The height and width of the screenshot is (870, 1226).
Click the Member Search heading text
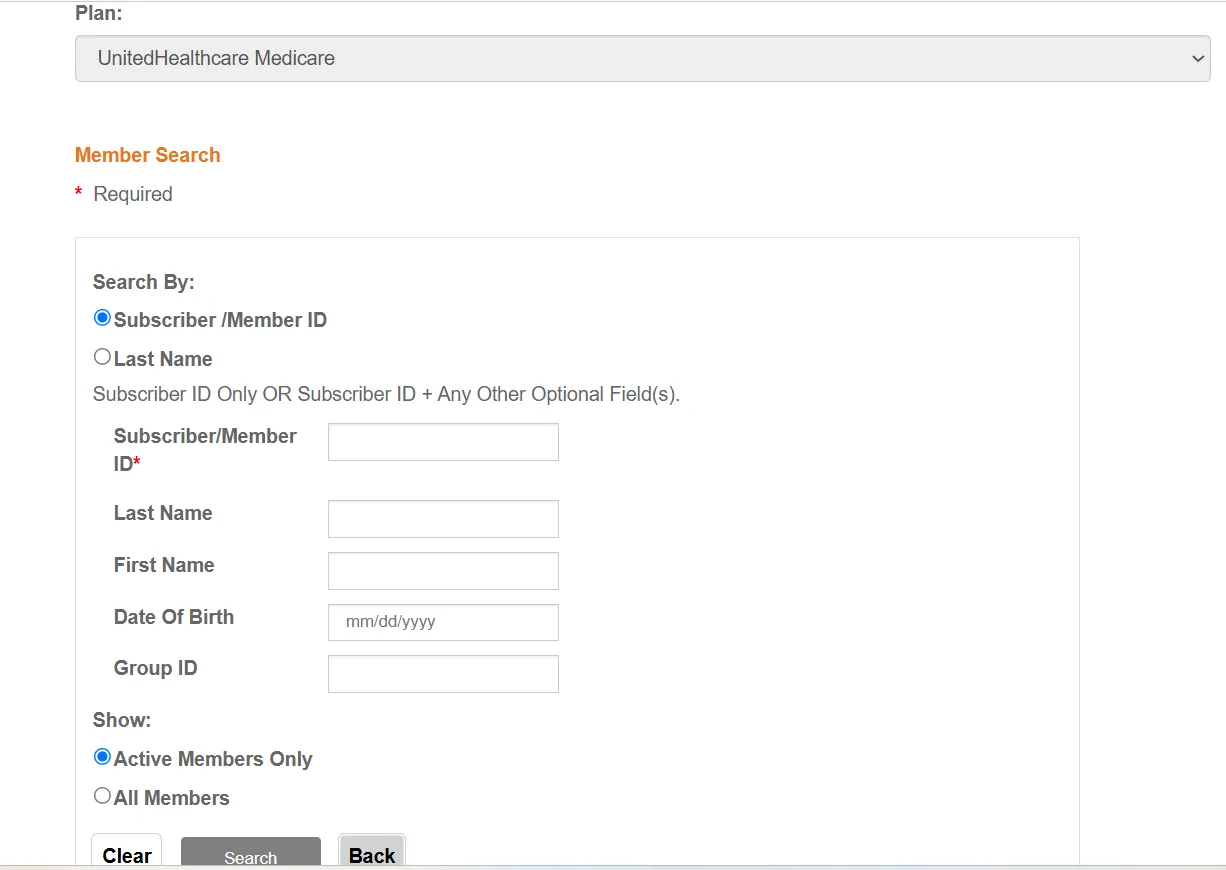click(x=148, y=155)
